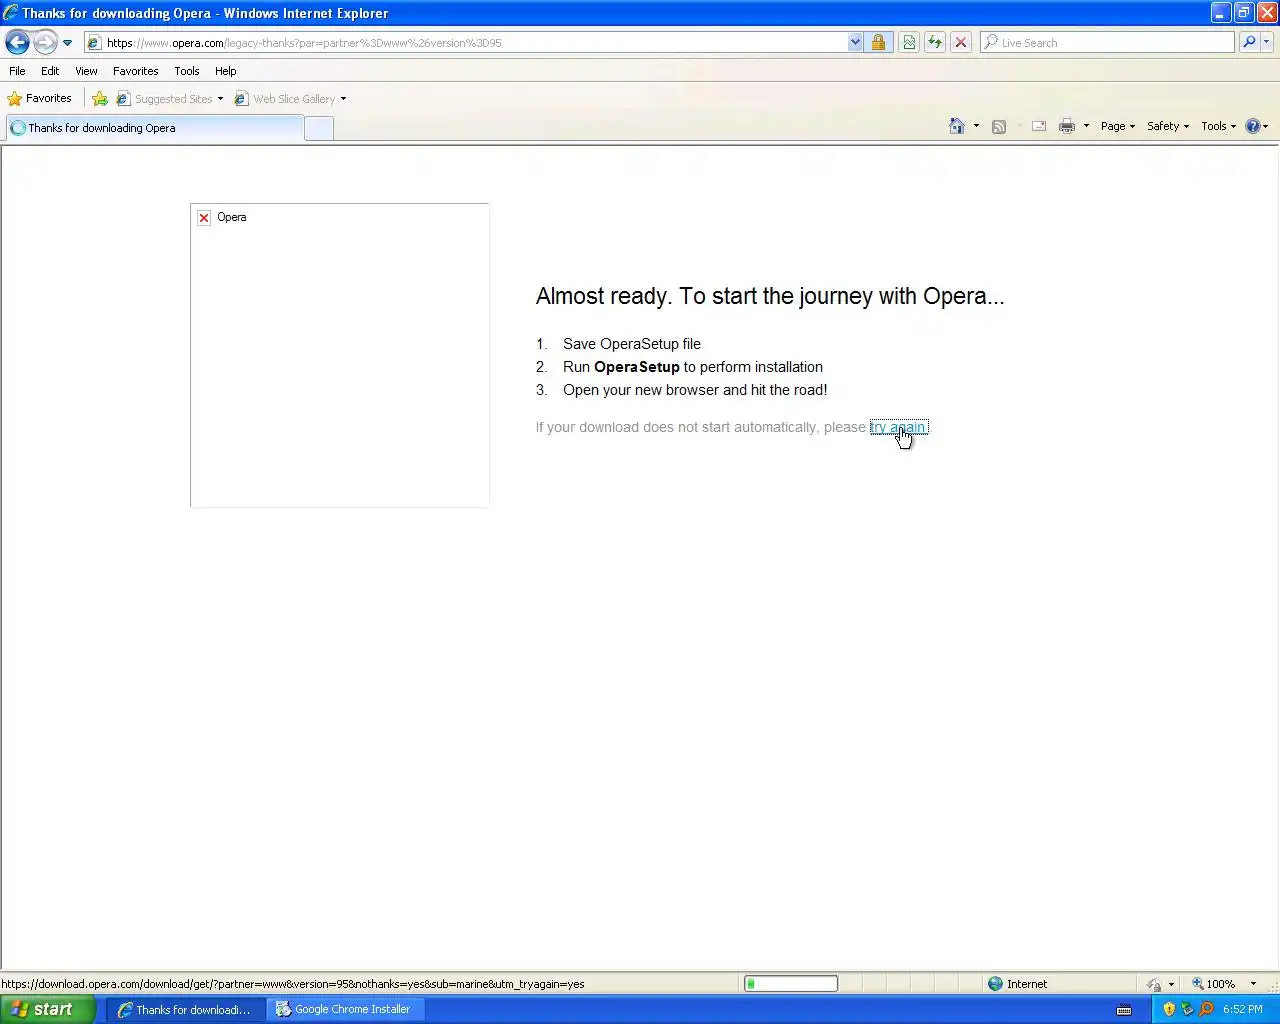1280x1024 pixels.
Task: Click the Safely Remove Hardware tray icon
Action: pos(1187,1009)
